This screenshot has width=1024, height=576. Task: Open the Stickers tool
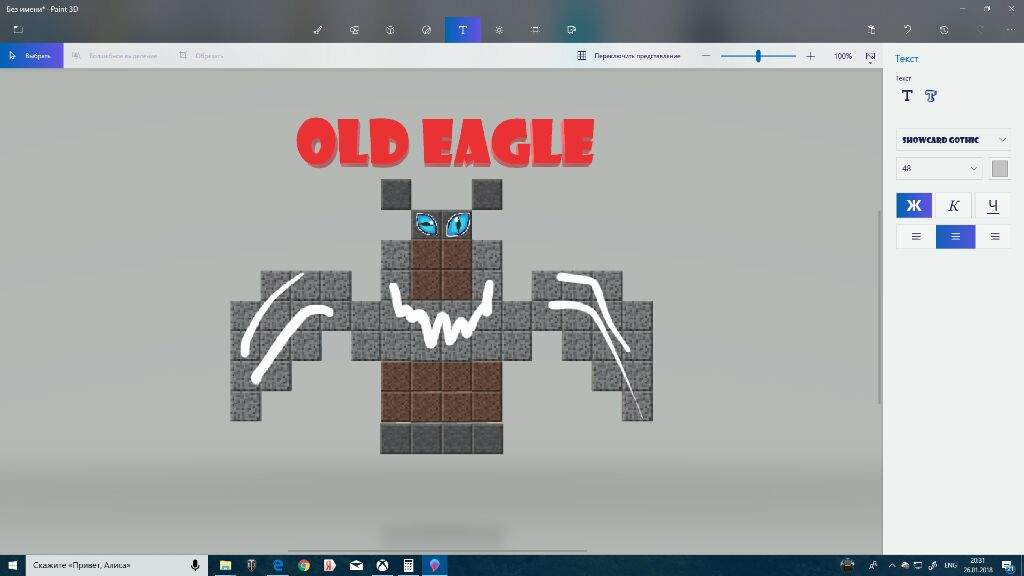click(426, 29)
